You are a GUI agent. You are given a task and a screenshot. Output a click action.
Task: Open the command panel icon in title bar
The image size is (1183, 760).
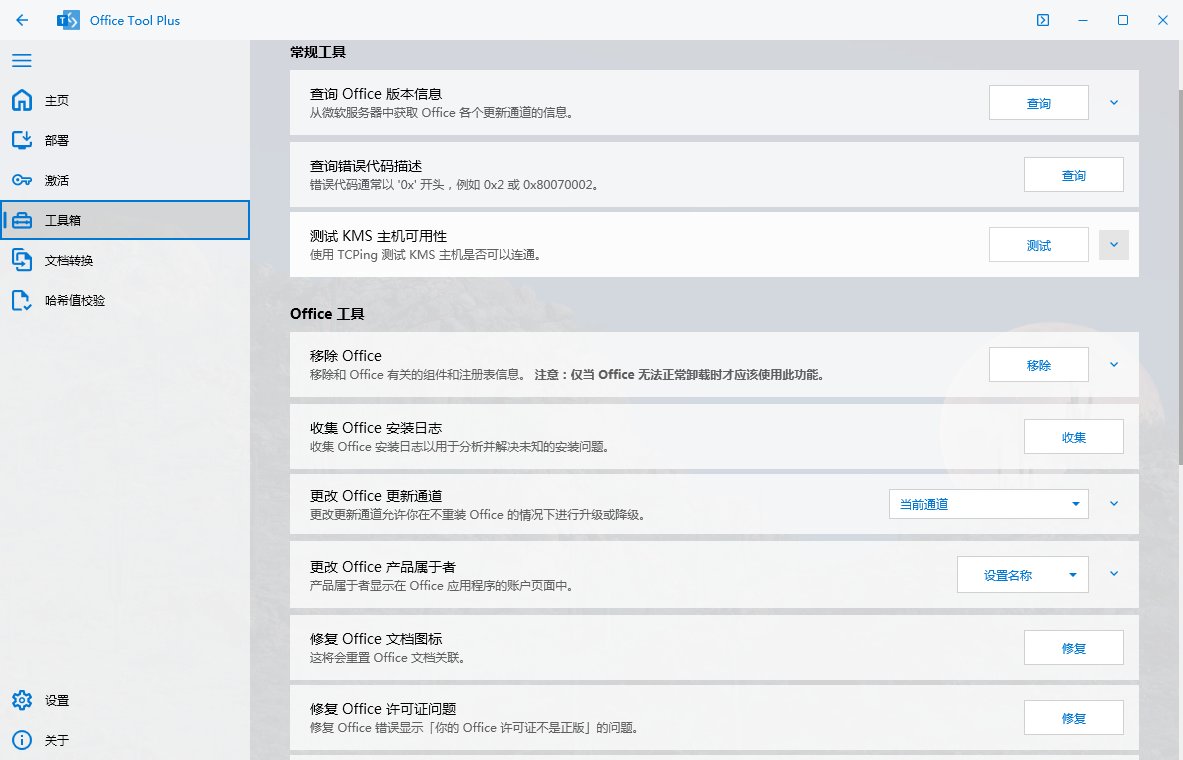point(1043,20)
